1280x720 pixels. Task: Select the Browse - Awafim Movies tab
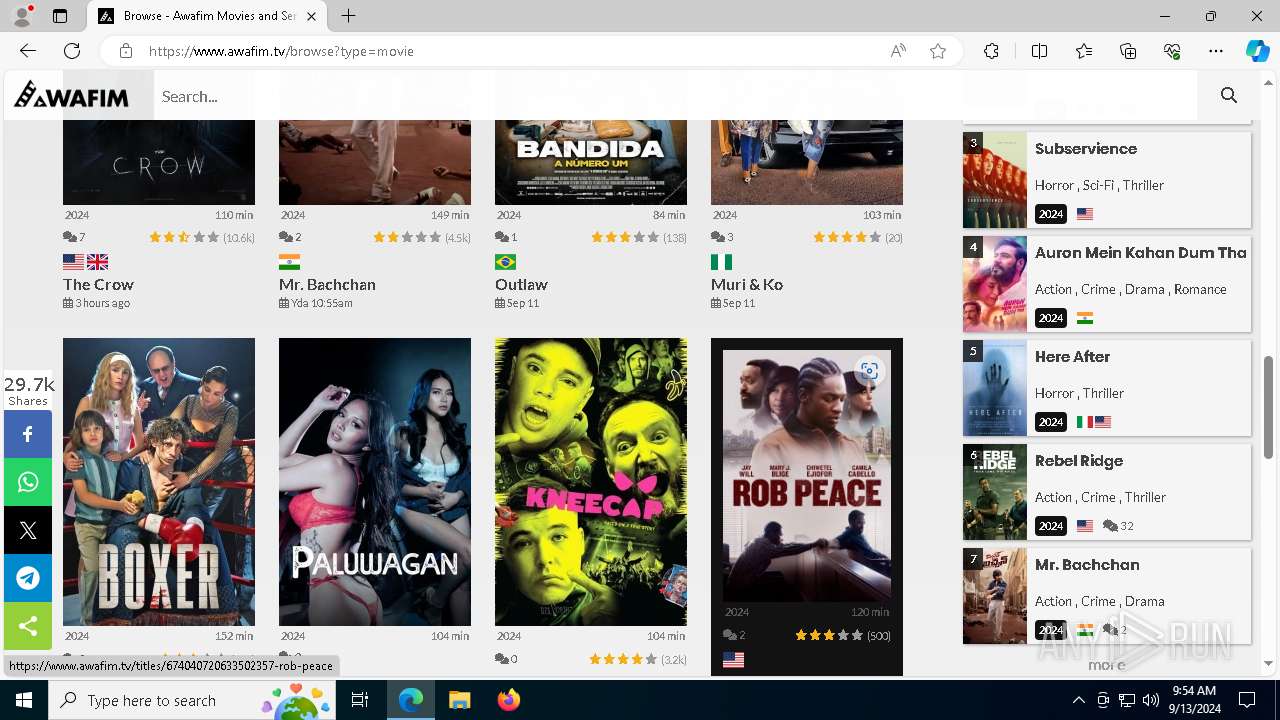point(208,16)
